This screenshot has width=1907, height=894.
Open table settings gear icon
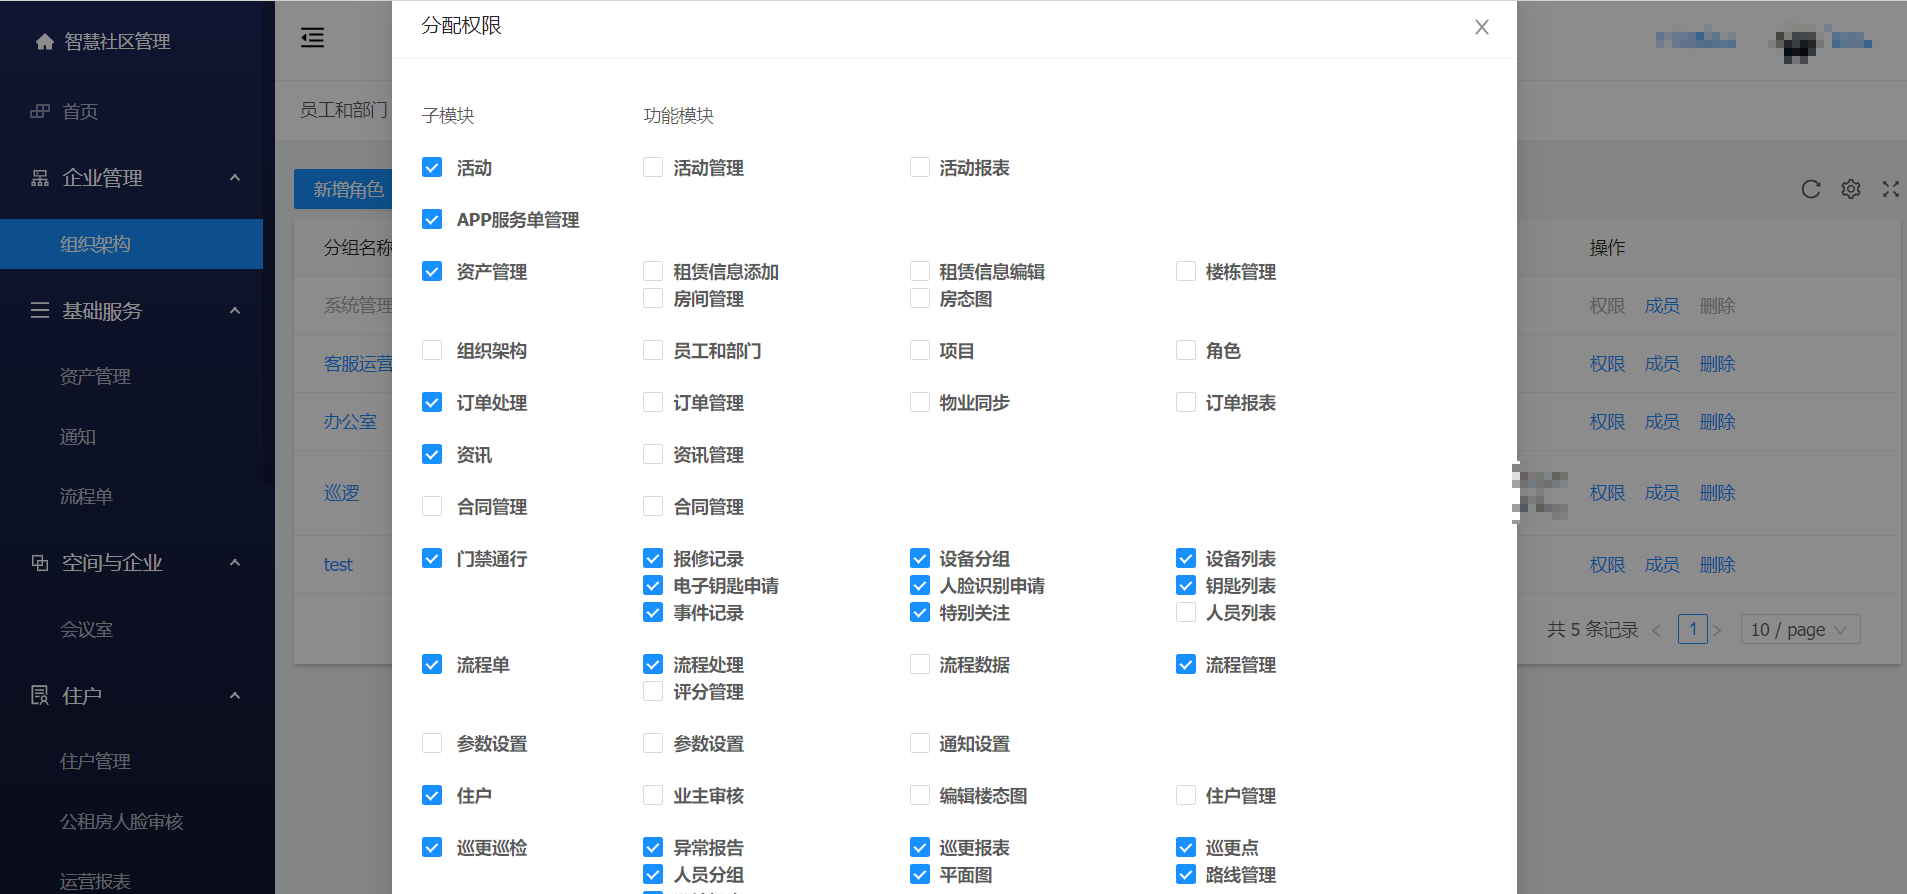click(1850, 189)
